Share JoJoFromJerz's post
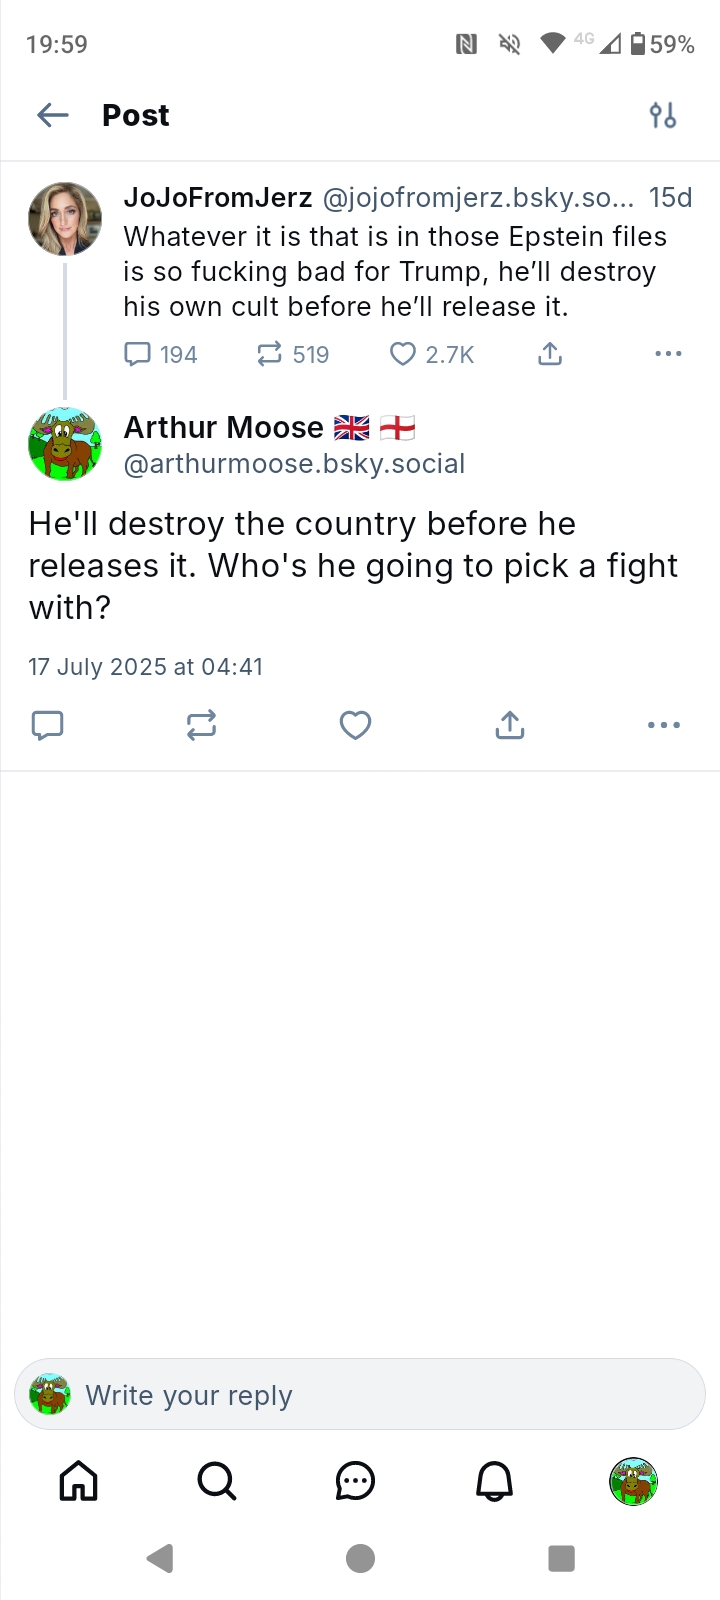The image size is (720, 1600). (x=550, y=354)
